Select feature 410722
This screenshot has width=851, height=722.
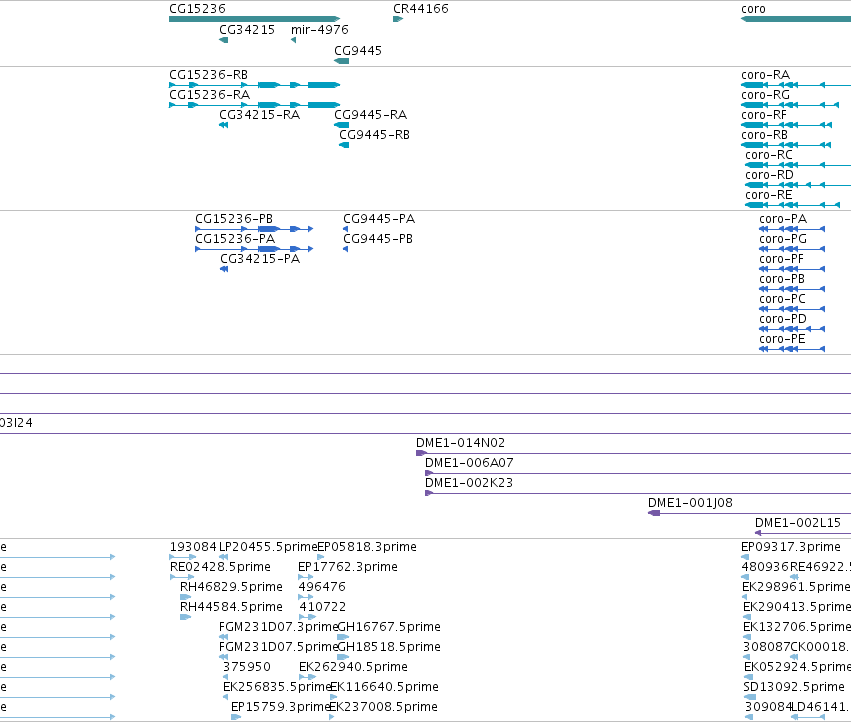tap(307, 617)
